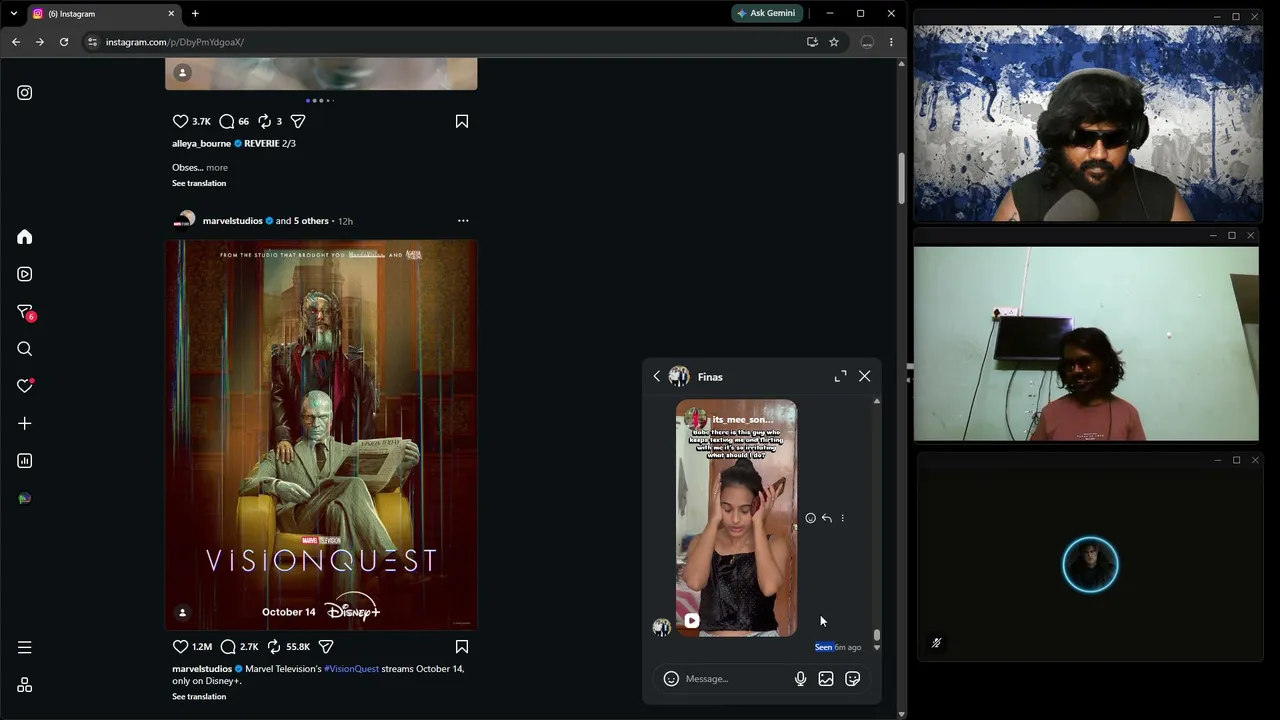
Task: Save the alleya_bourne post with bookmark
Action: pos(462,121)
